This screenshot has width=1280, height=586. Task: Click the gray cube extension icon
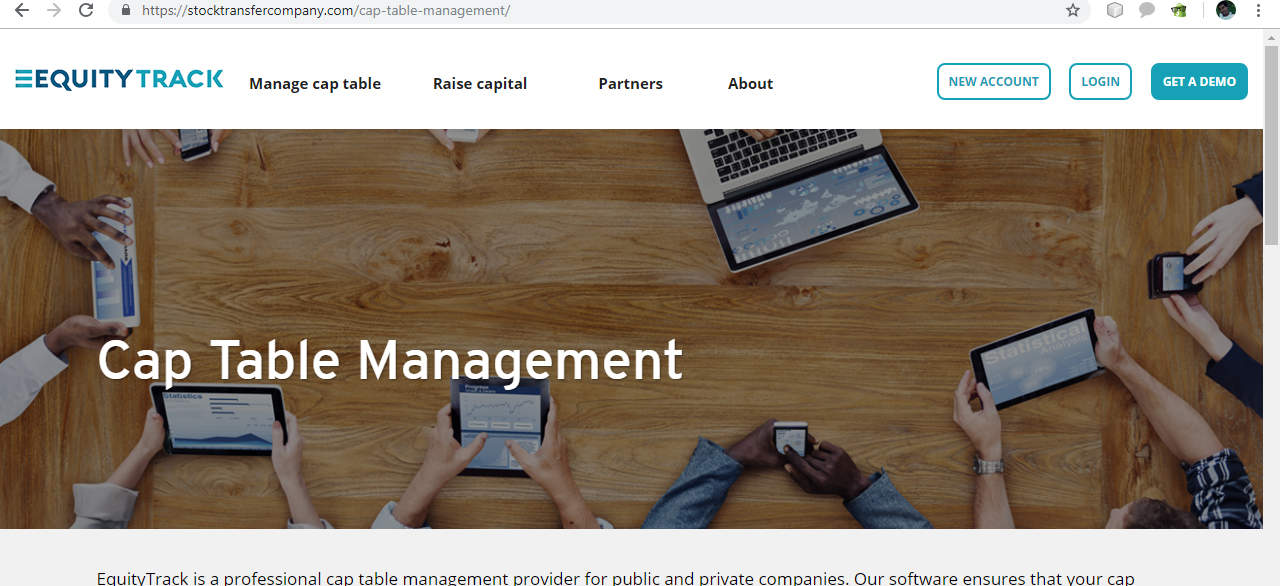pos(1115,10)
